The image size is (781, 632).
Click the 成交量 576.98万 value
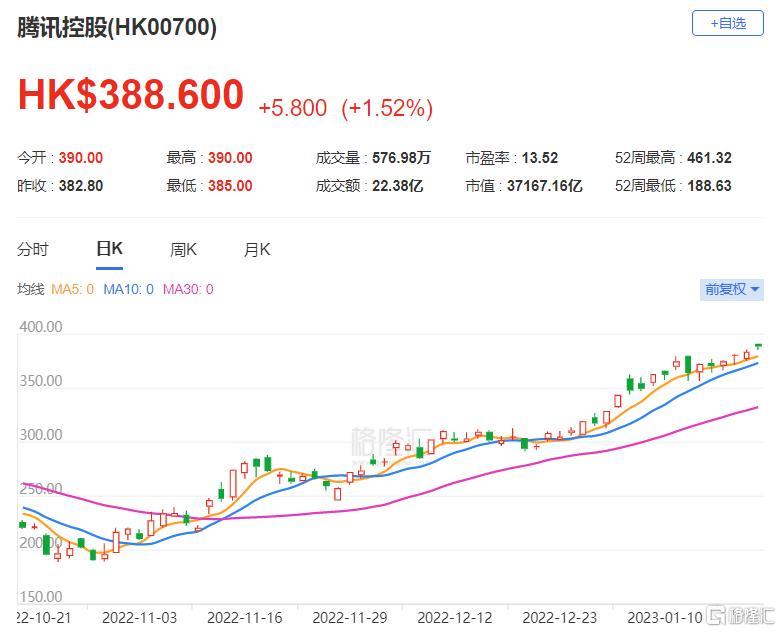click(x=401, y=158)
